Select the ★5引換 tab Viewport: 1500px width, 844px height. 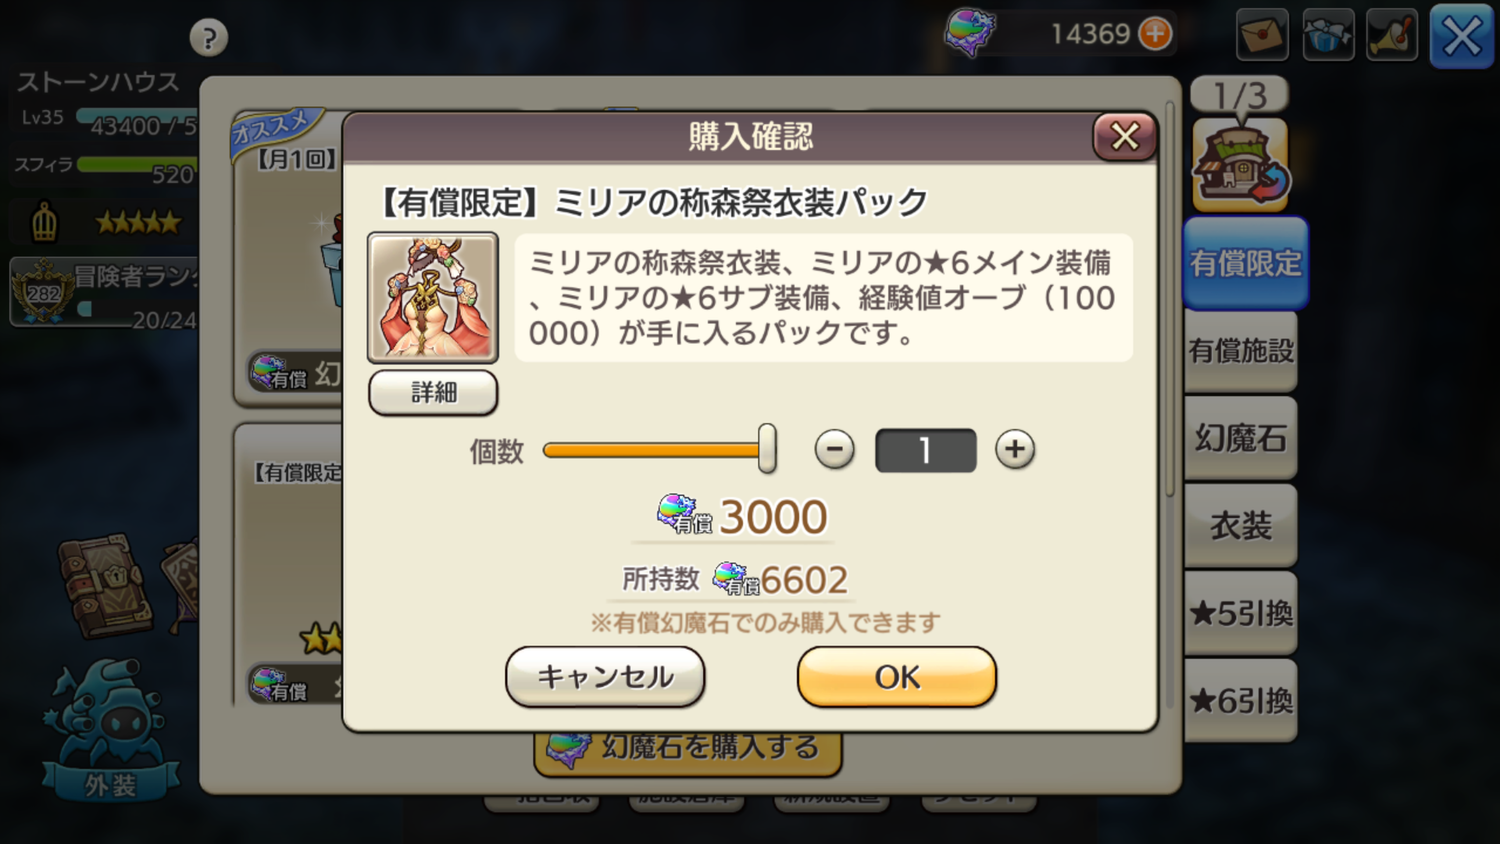click(x=1241, y=613)
